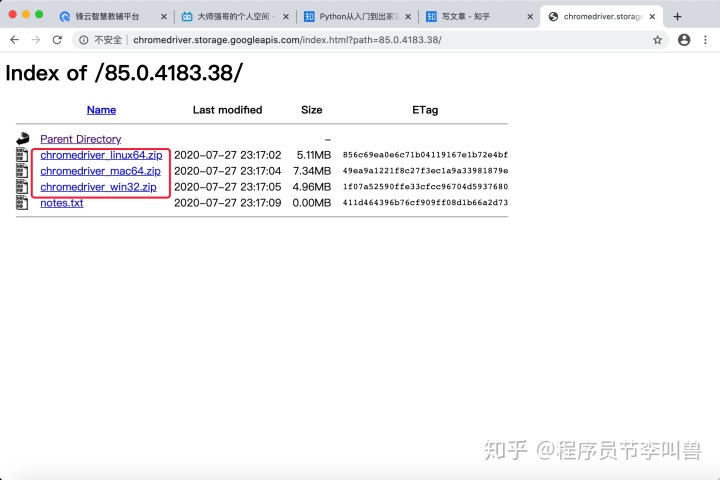Click the file icon beside chromedriver_win32.zip
Viewport: 720px width, 480px height.
22,186
